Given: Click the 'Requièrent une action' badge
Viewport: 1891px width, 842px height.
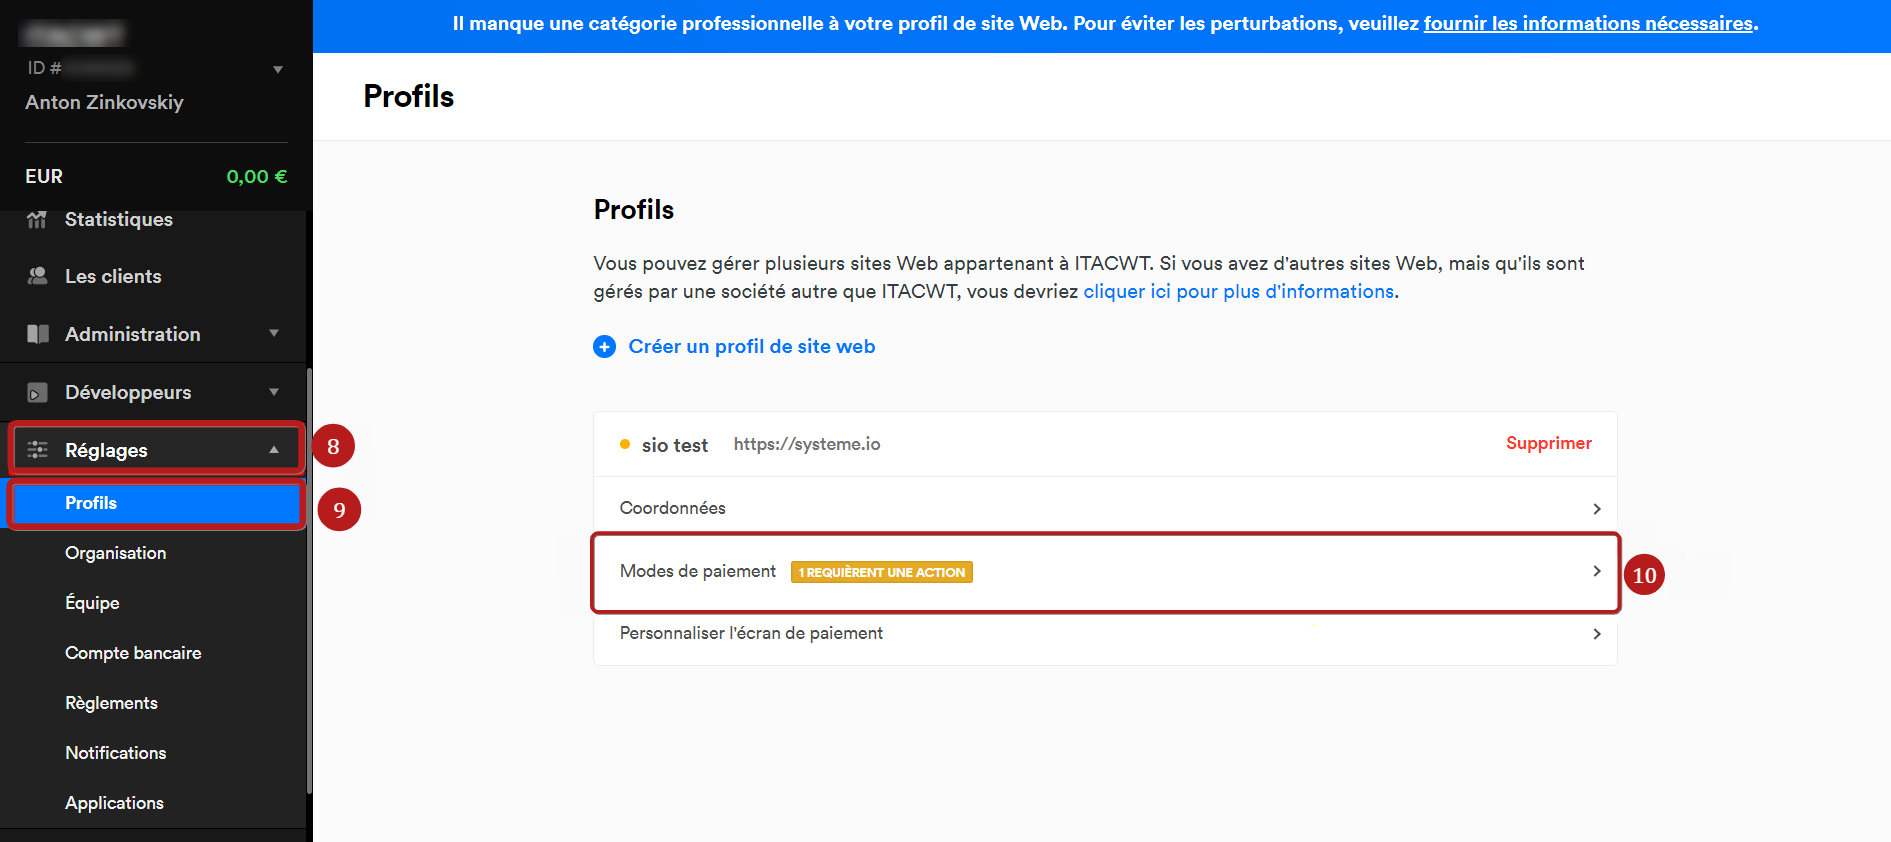Looking at the screenshot, I should click(881, 572).
